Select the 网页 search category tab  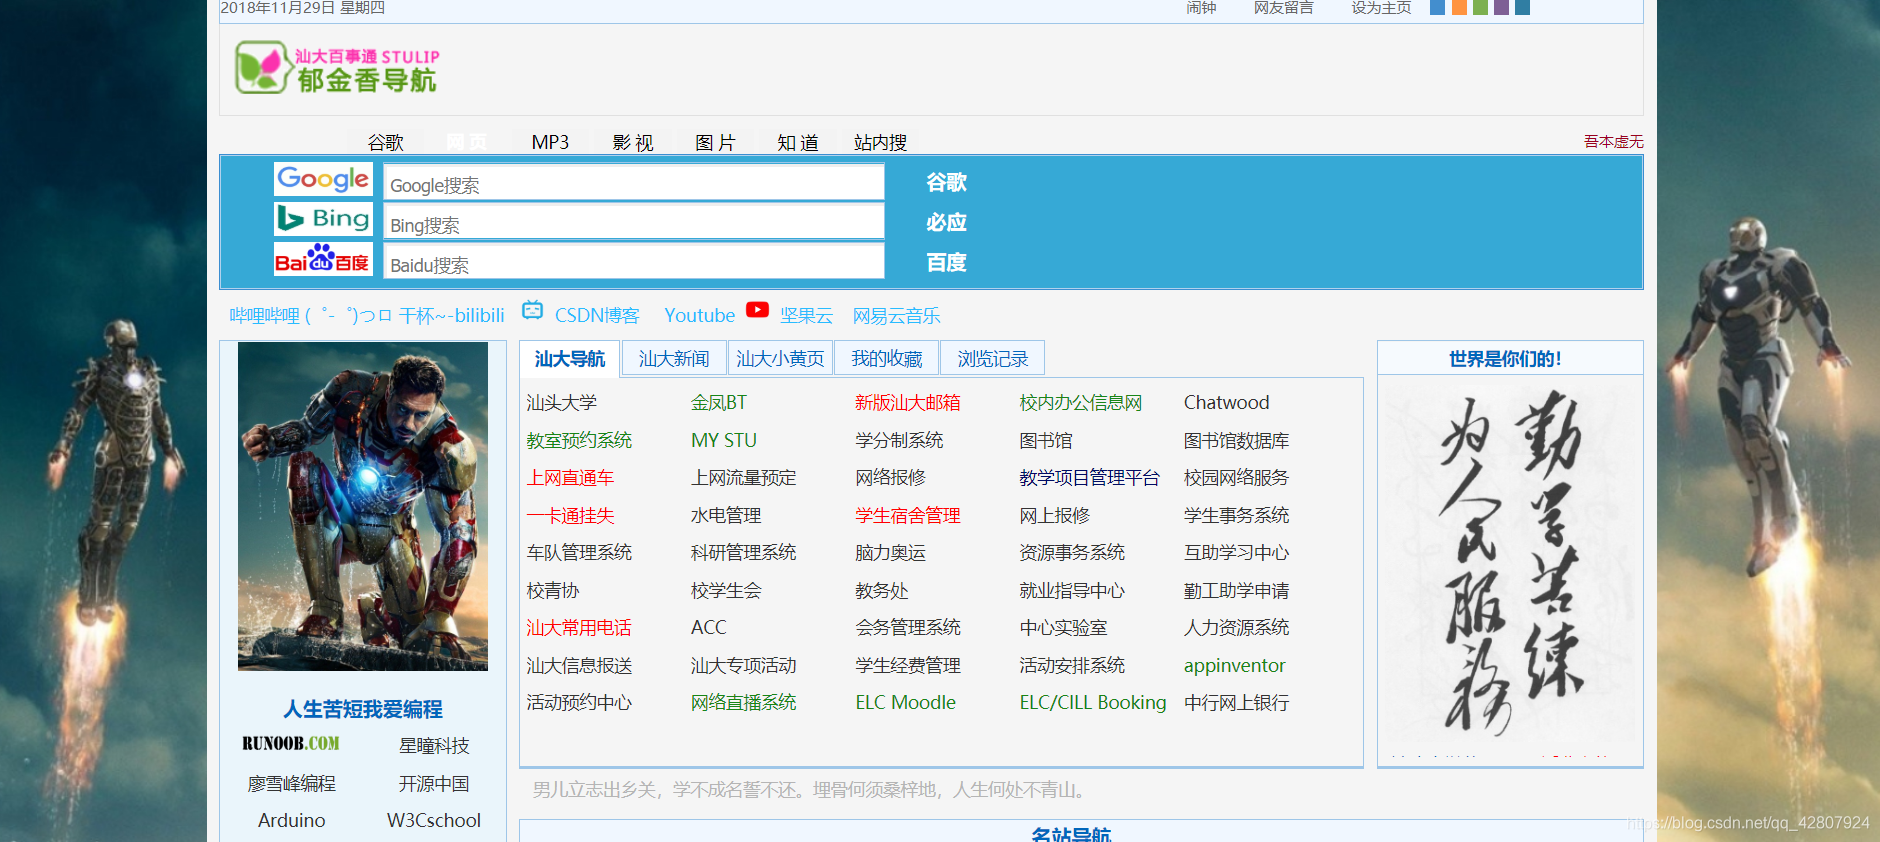pyautogui.click(x=466, y=142)
